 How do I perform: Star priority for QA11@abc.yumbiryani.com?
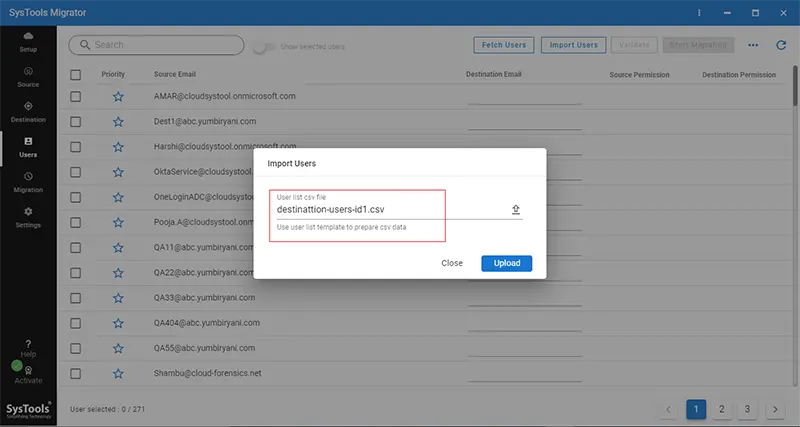[118, 247]
